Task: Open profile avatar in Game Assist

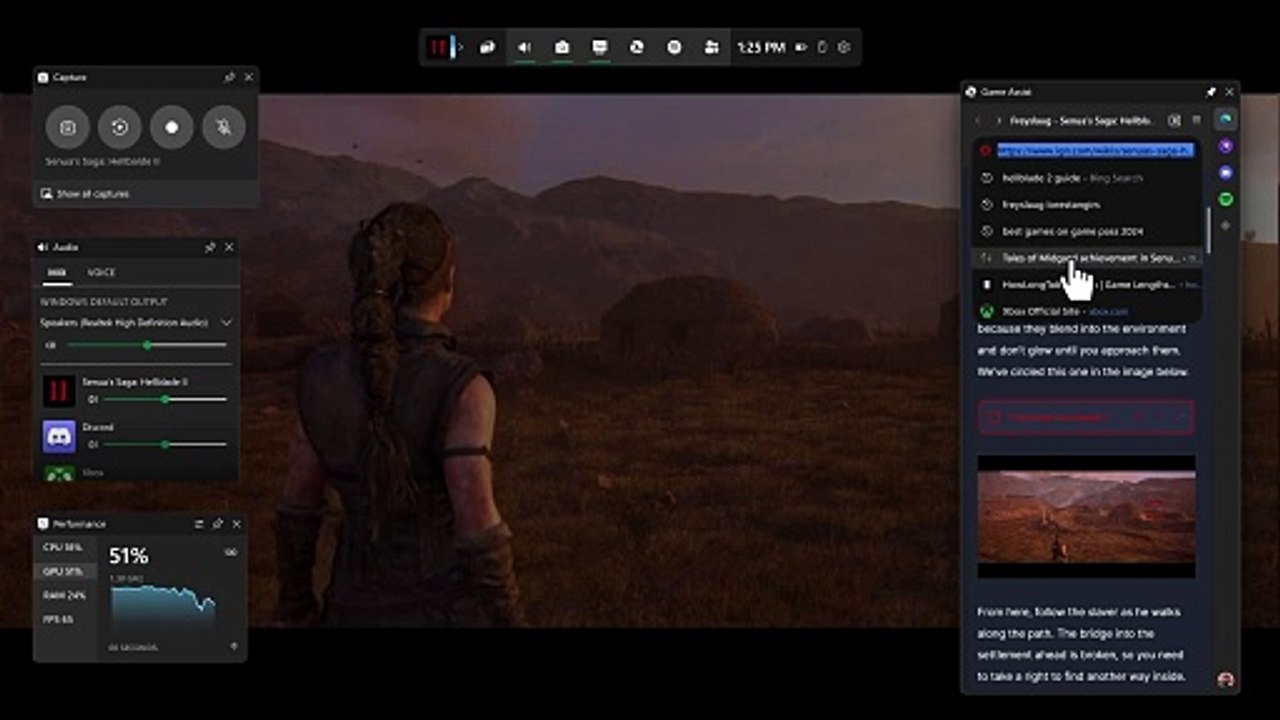Action: tap(1226, 680)
